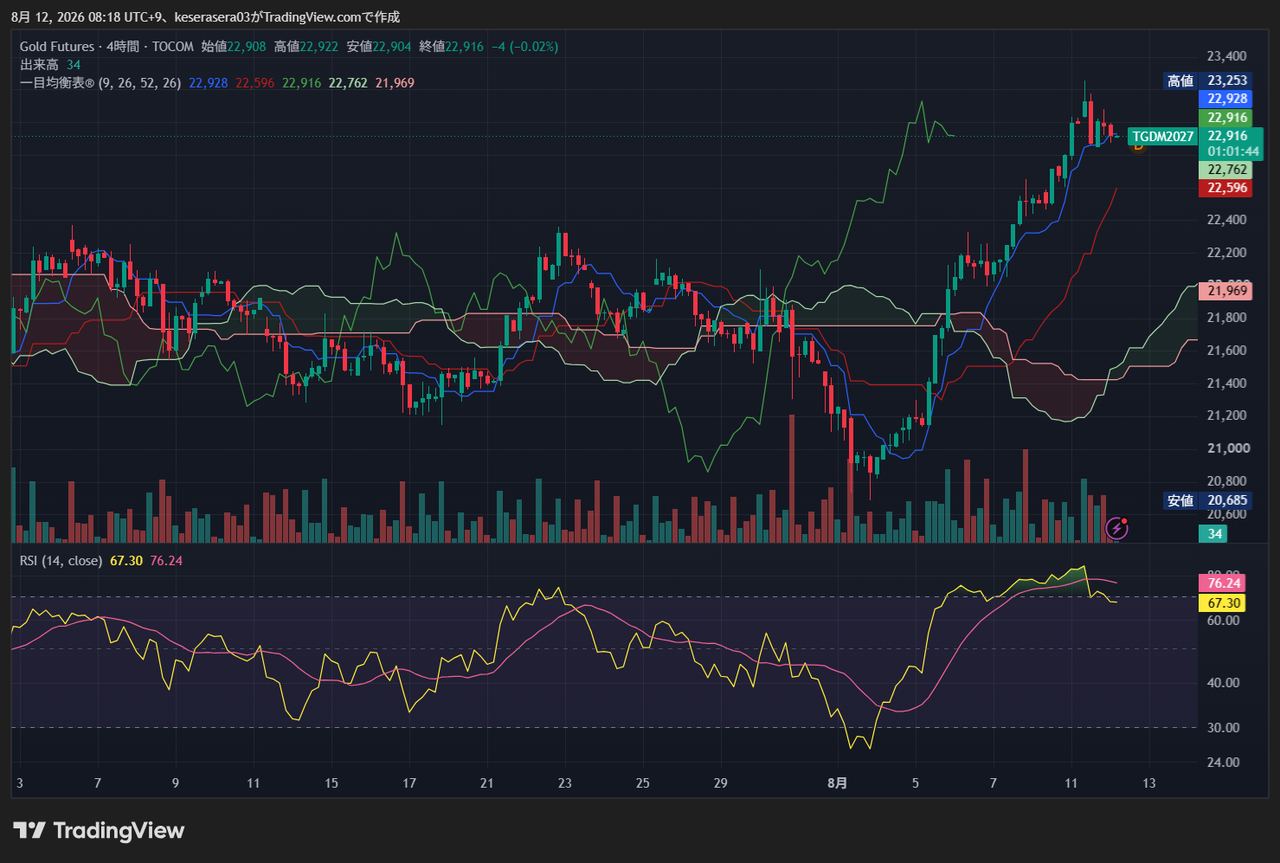The image size is (1280, 863).
Task: Click the 4時間 interval text
Action: [123, 46]
